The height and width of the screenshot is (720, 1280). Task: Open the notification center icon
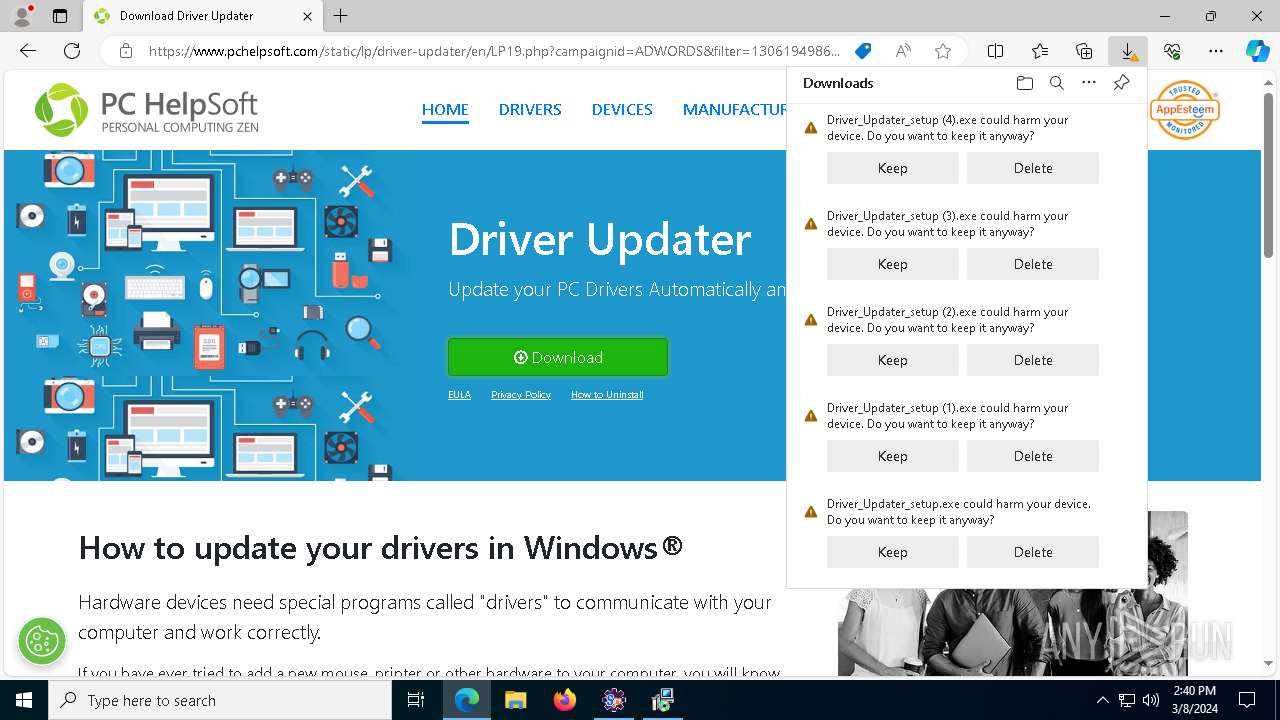coord(1247,700)
